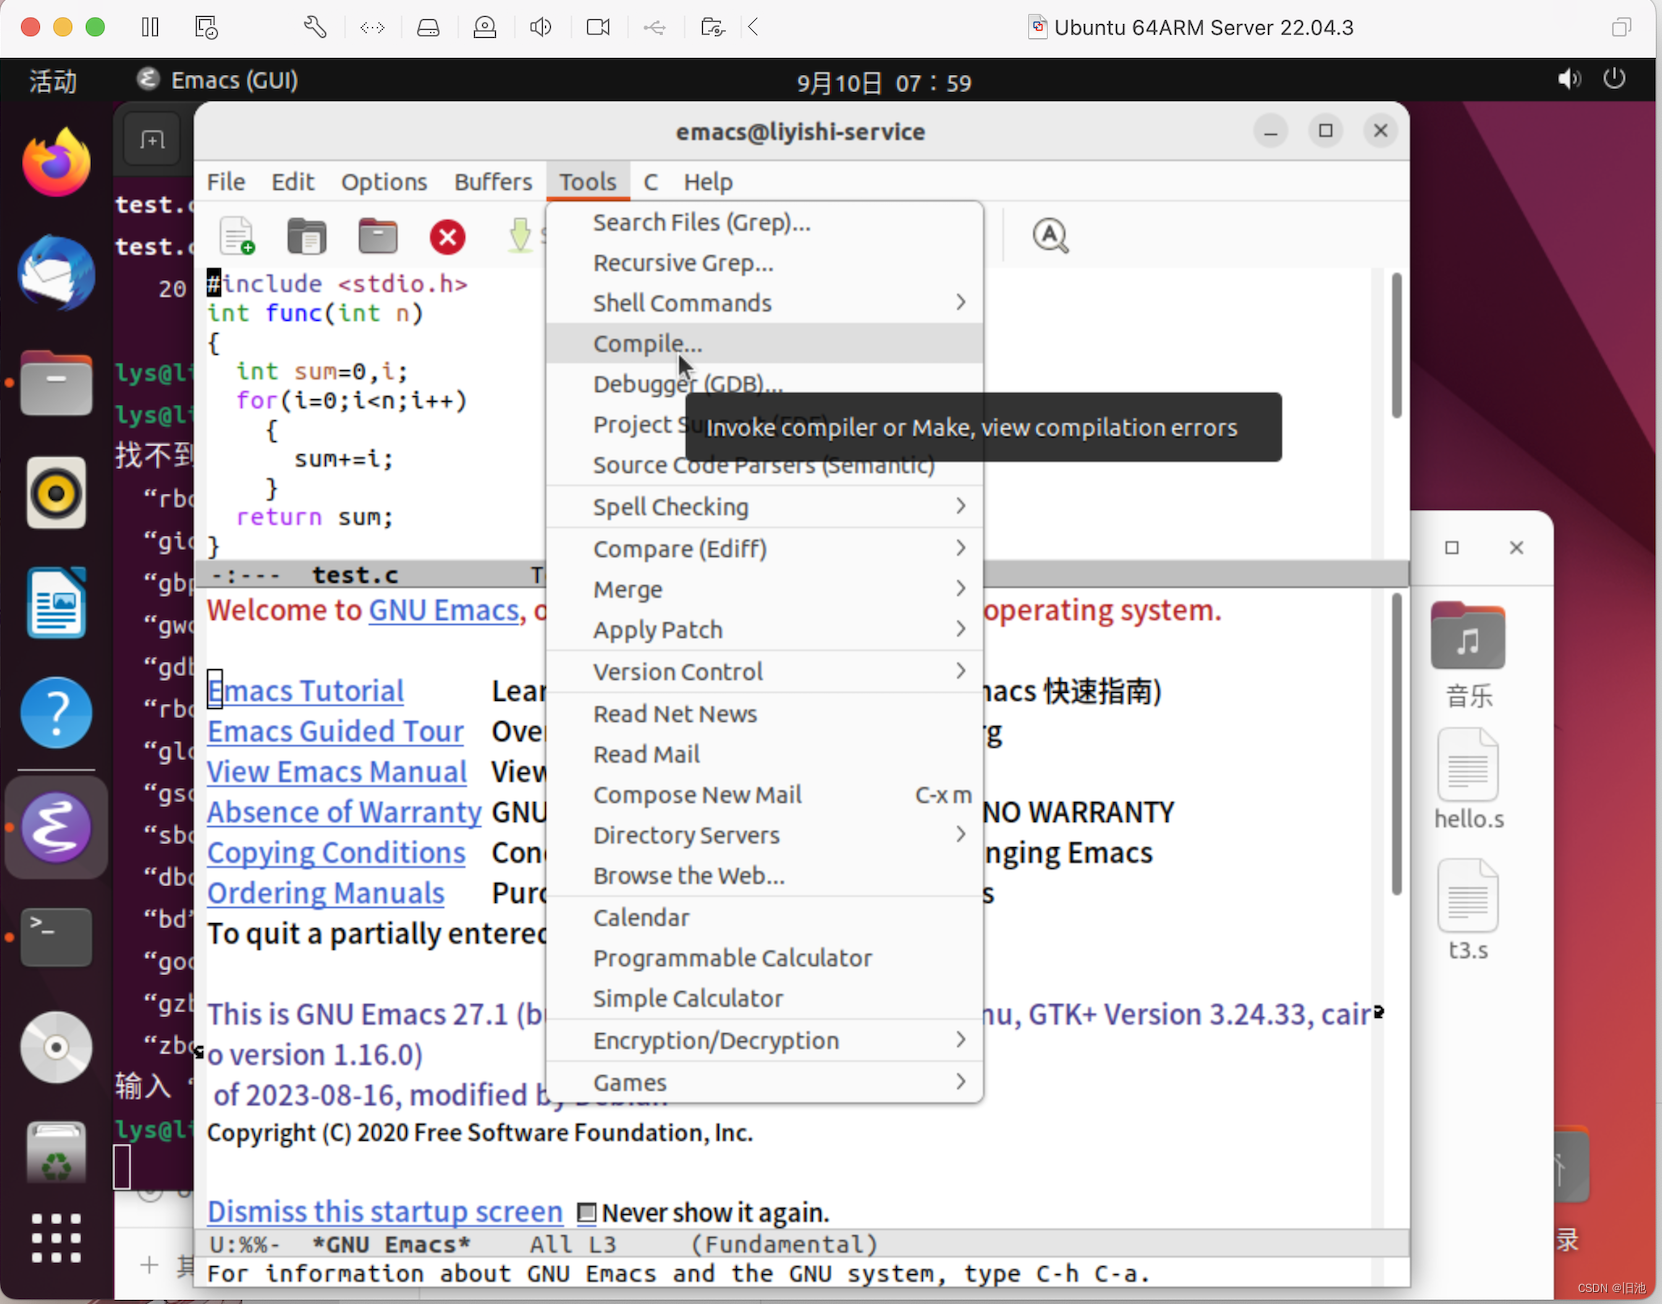Expand the Spell Checking submenu
The image size is (1662, 1304).
pyautogui.click(x=765, y=507)
